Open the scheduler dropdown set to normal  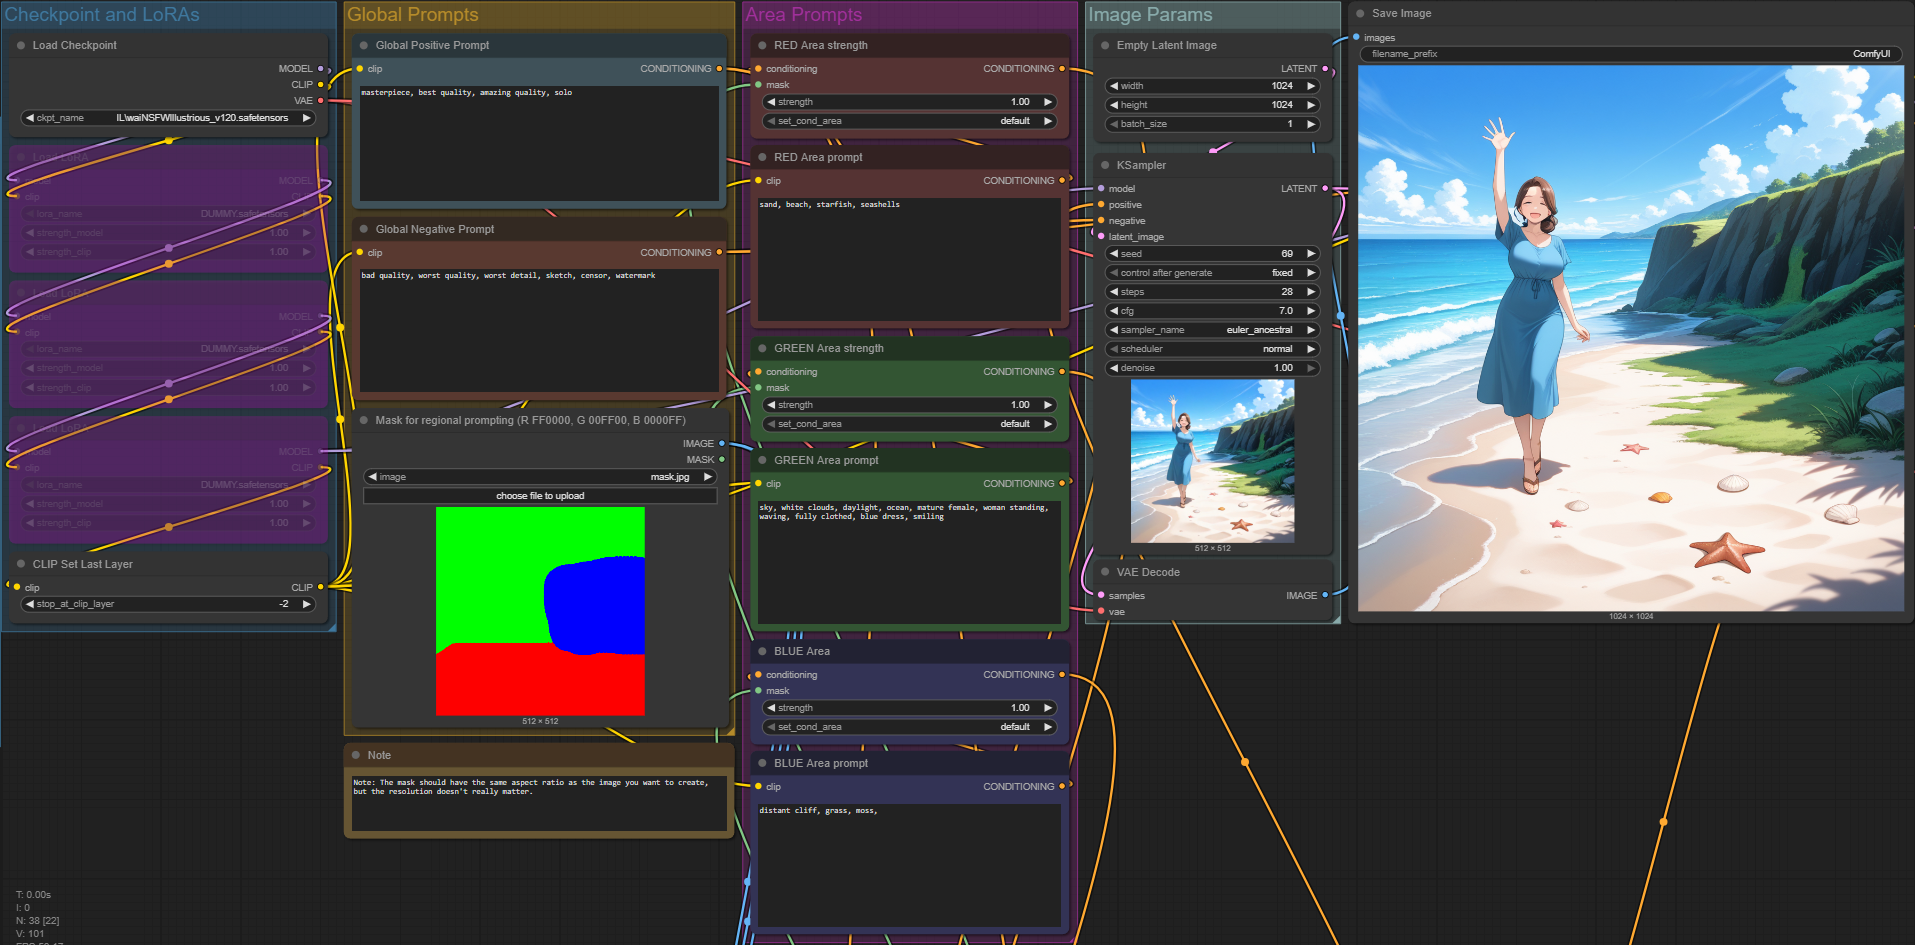(x=1212, y=349)
